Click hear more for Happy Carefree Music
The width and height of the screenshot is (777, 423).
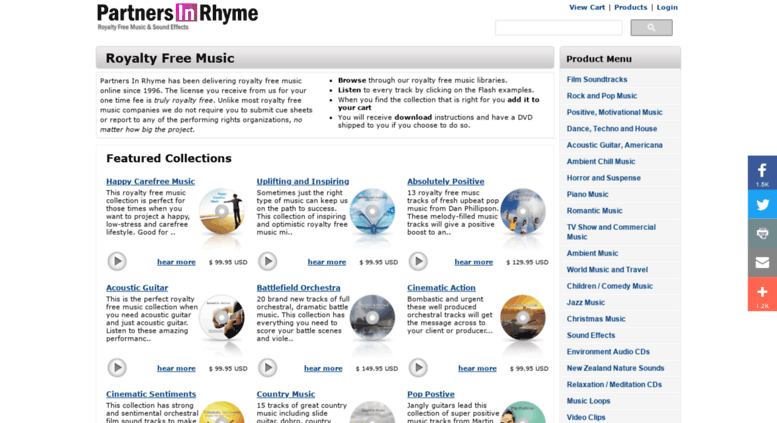coord(176,262)
